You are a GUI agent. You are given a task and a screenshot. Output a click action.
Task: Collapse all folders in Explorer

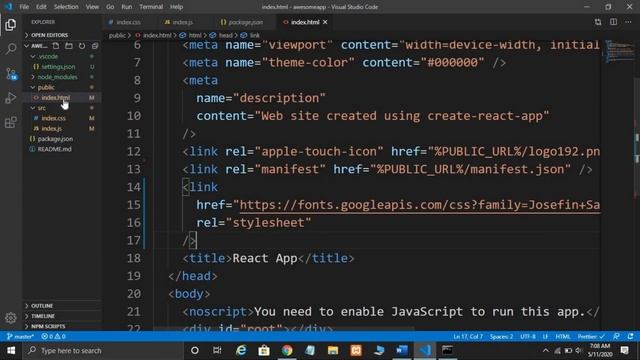pos(95,46)
